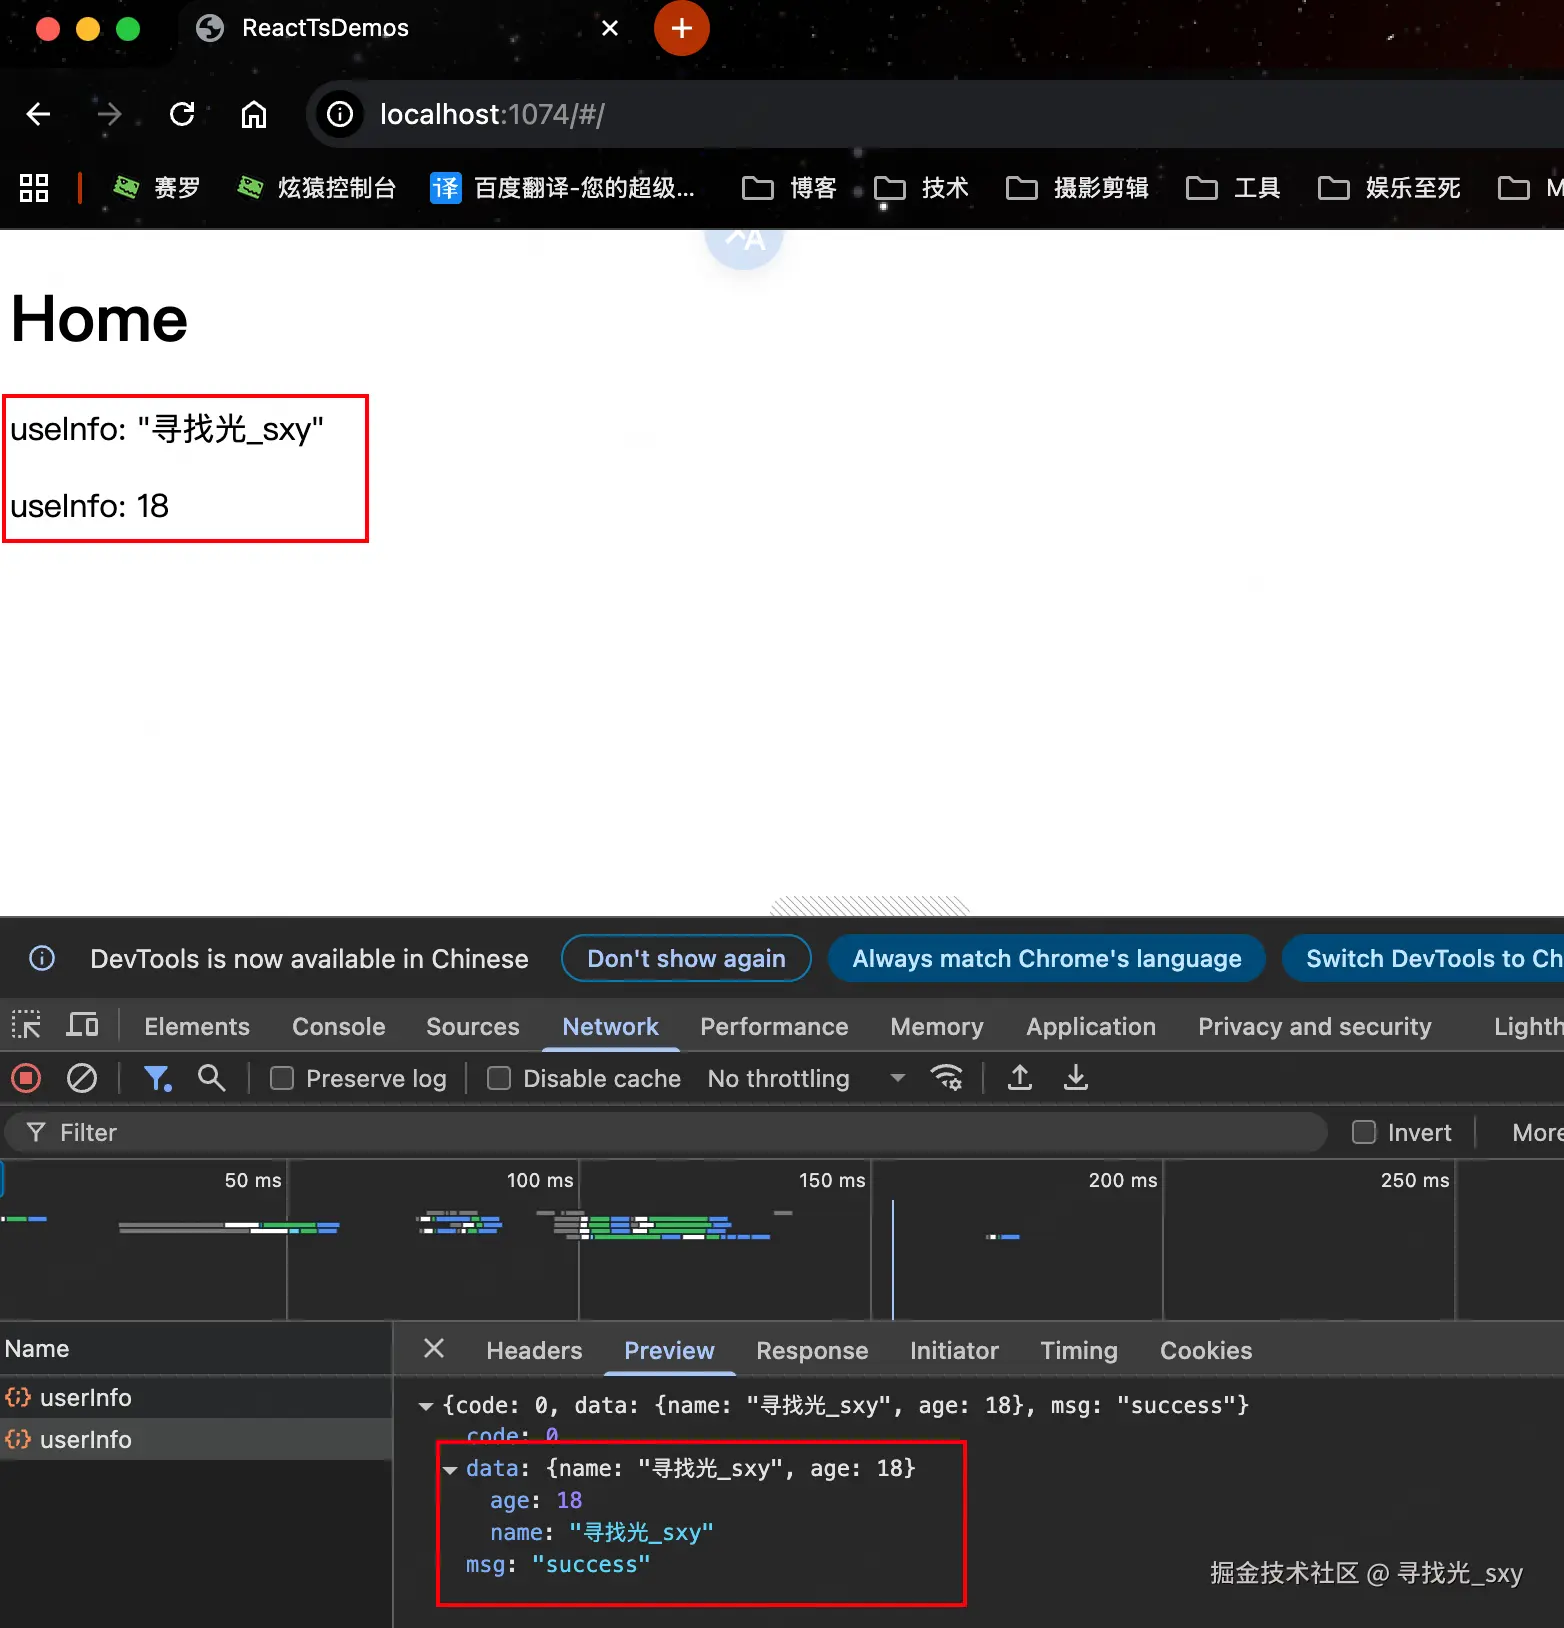The image size is (1564, 1628).
Task: Toggle the network filter bar
Action: pos(157,1078)
